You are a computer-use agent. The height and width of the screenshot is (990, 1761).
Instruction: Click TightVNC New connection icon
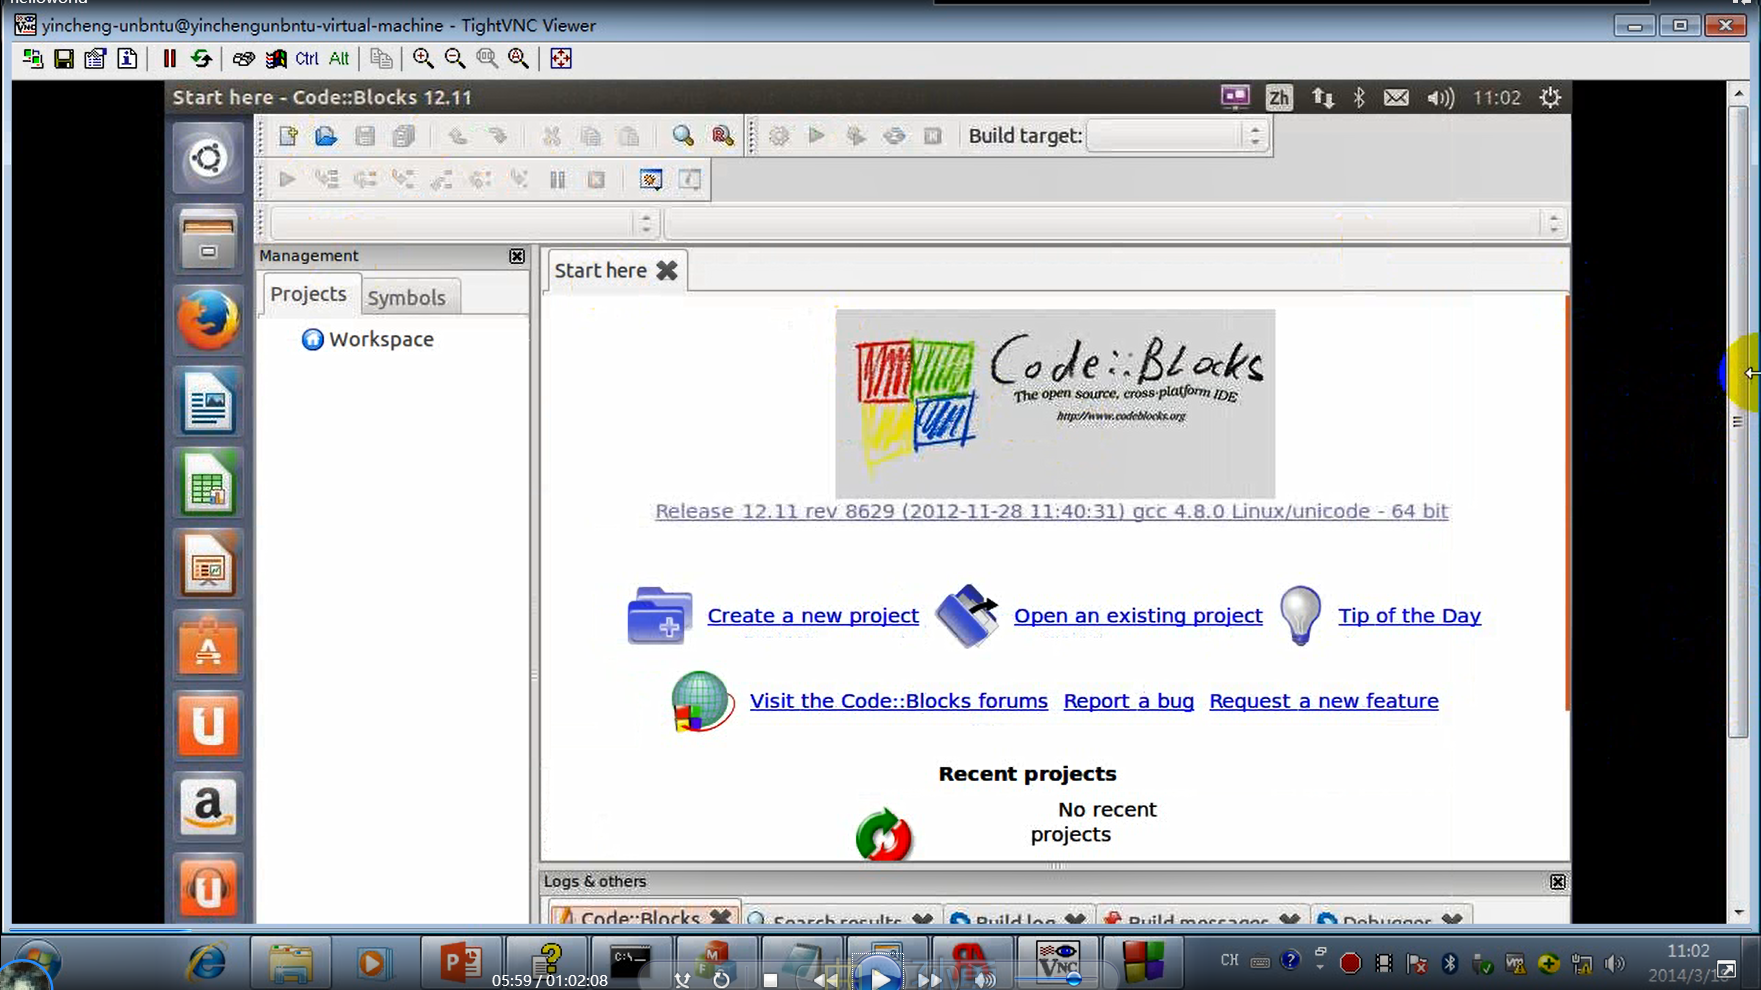pyautogui.click(x=33, y=59)
